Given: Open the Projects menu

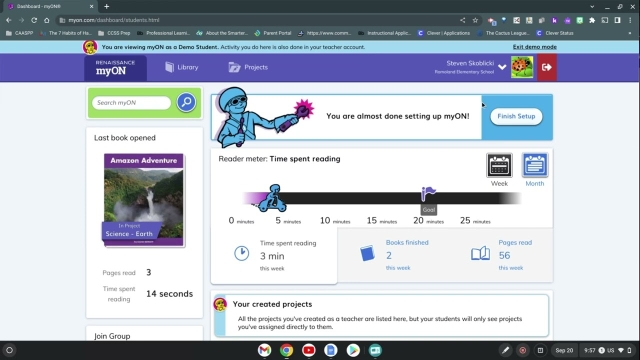Looking at the screenshot, I should [x=248, y=67].
